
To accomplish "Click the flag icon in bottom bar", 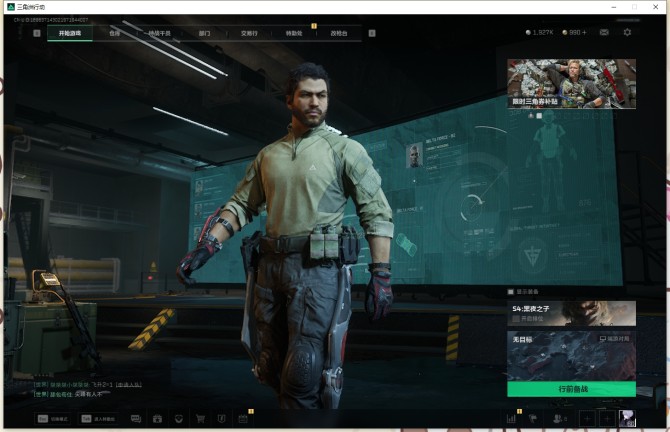I will click(533, 419).
